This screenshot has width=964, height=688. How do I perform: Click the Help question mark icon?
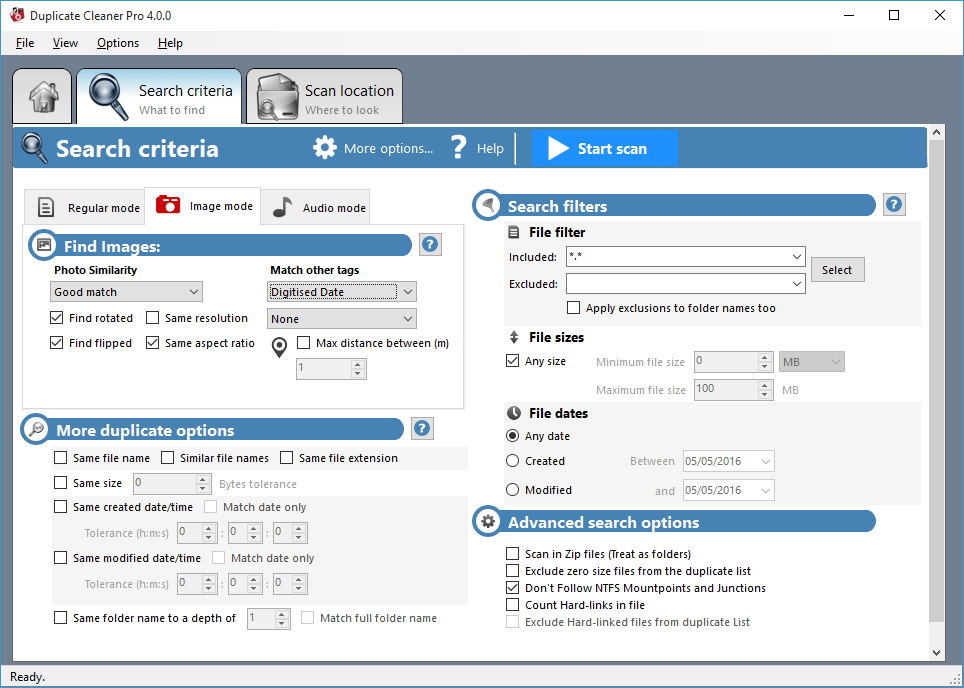458,147
